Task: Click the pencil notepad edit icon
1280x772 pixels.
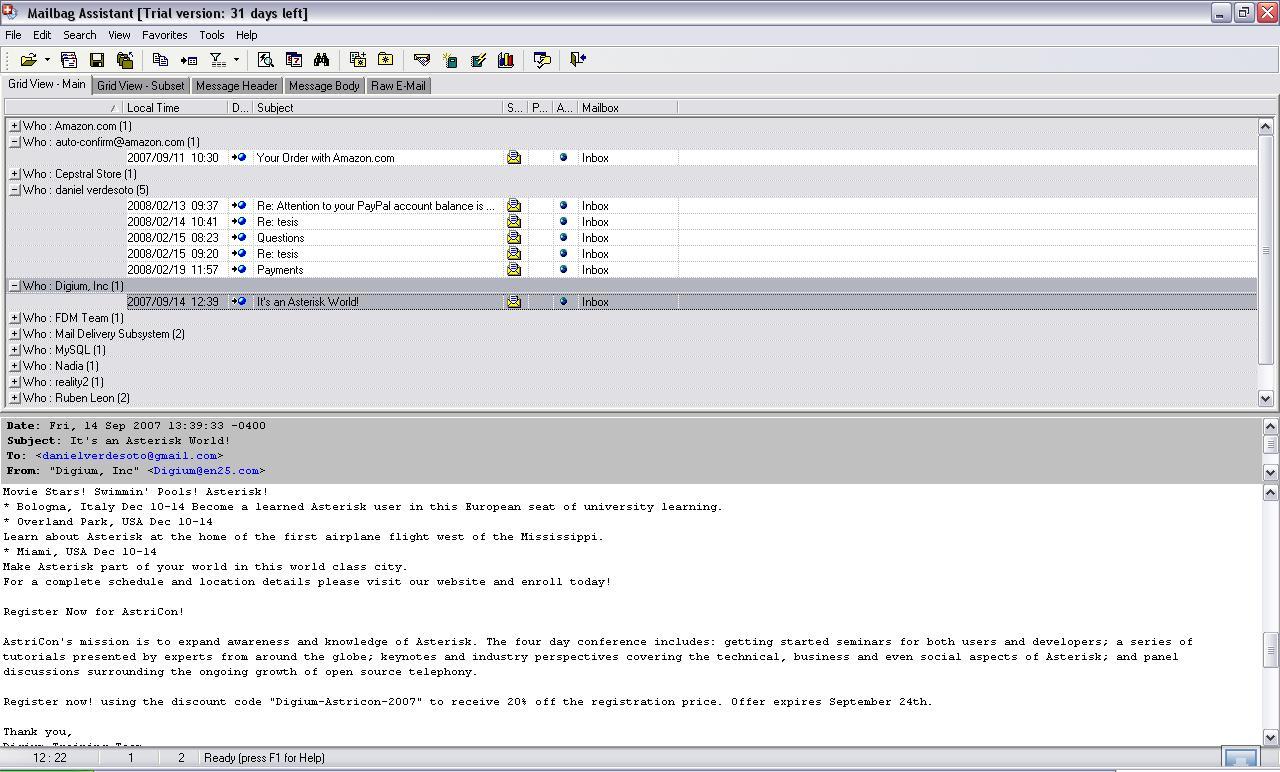Action: [478, 60]
